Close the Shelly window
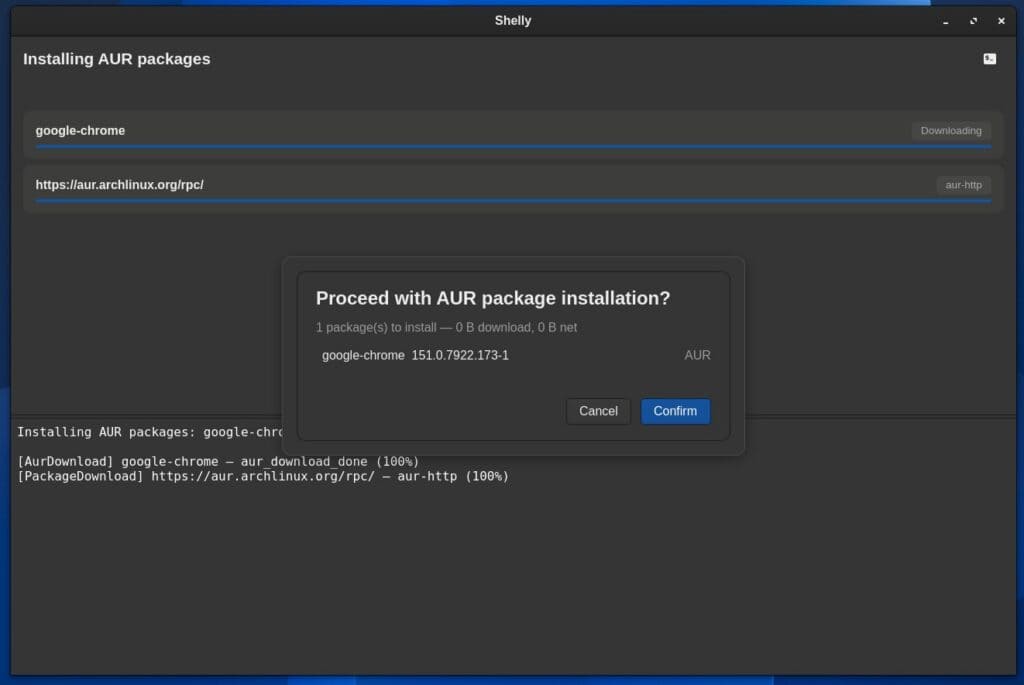1024x685 pixels. pyautogui.click(x=1001, y=21)
